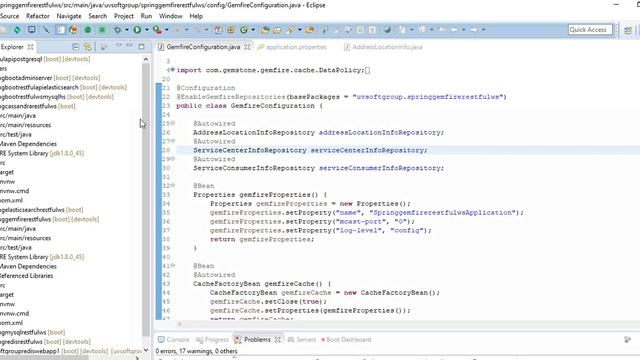Click the Back navigation arrow toolbar icon

pyautogui.click(x=454, y=30)
